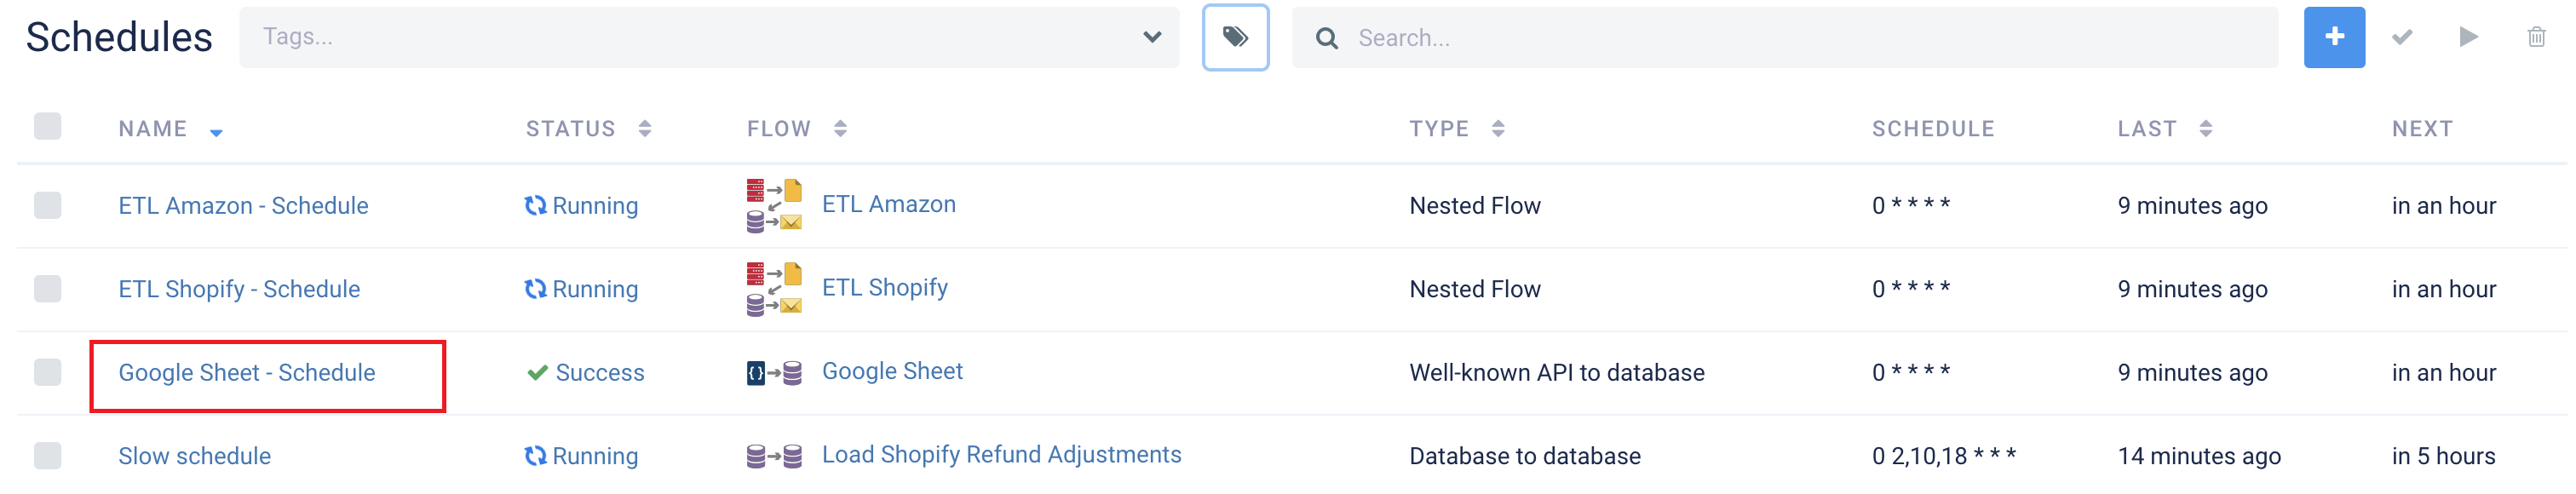Click the ETL Shopify nested flow icon

[774, 289]
